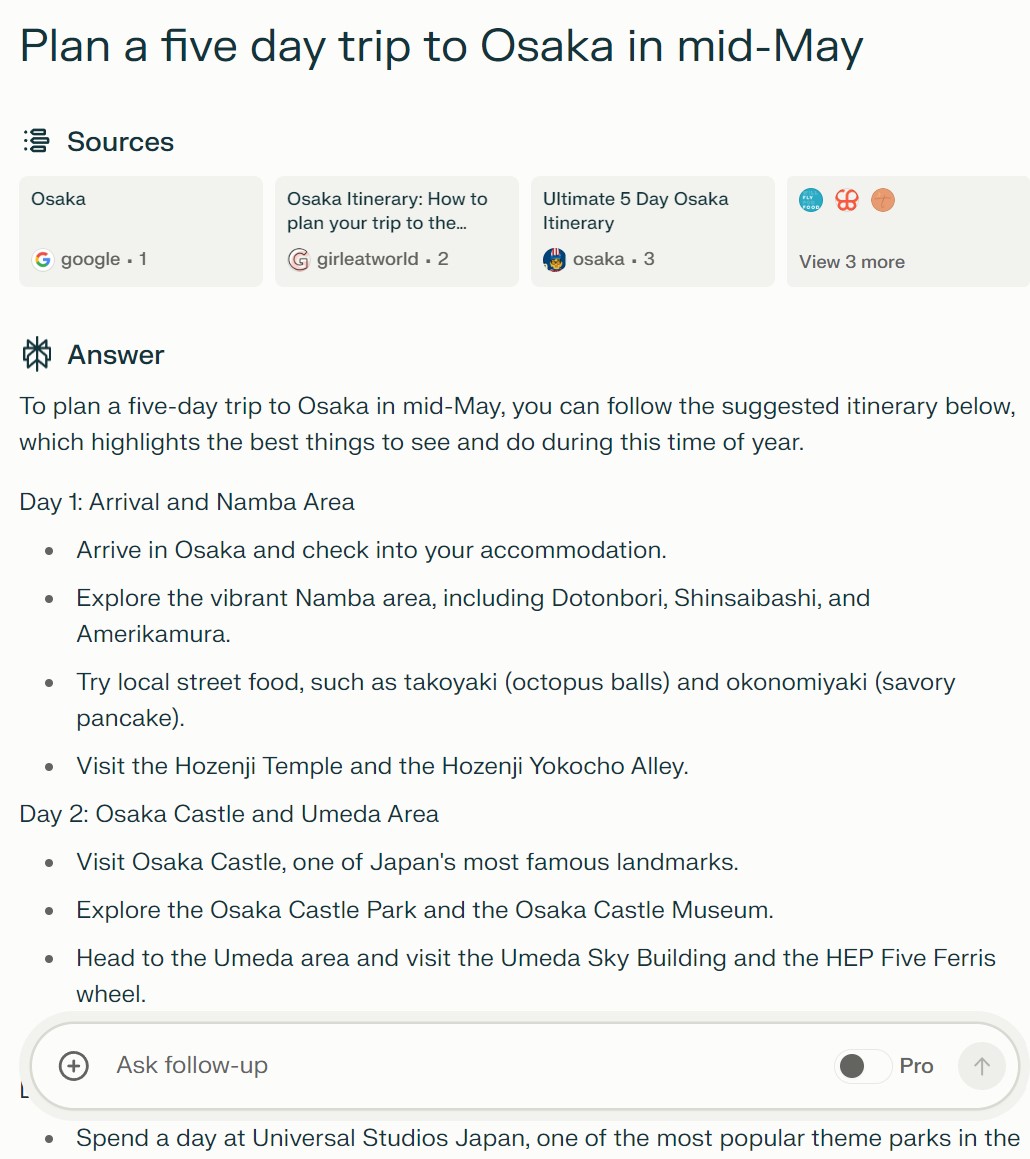Submit follow-up with the up-arrow button
Viewport: 1030px width, 1159px height.
coord(981,1066)
